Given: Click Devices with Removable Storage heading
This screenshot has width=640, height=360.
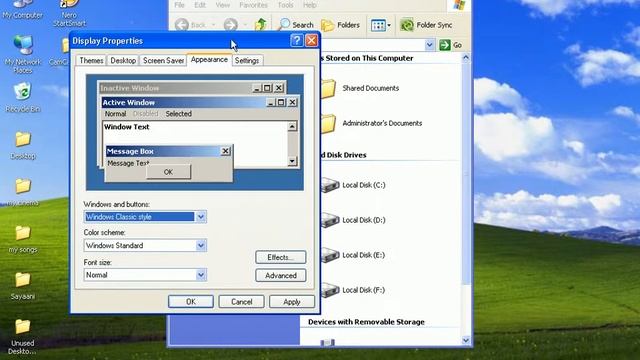Looking at the screenshot, I should [366, 322].
